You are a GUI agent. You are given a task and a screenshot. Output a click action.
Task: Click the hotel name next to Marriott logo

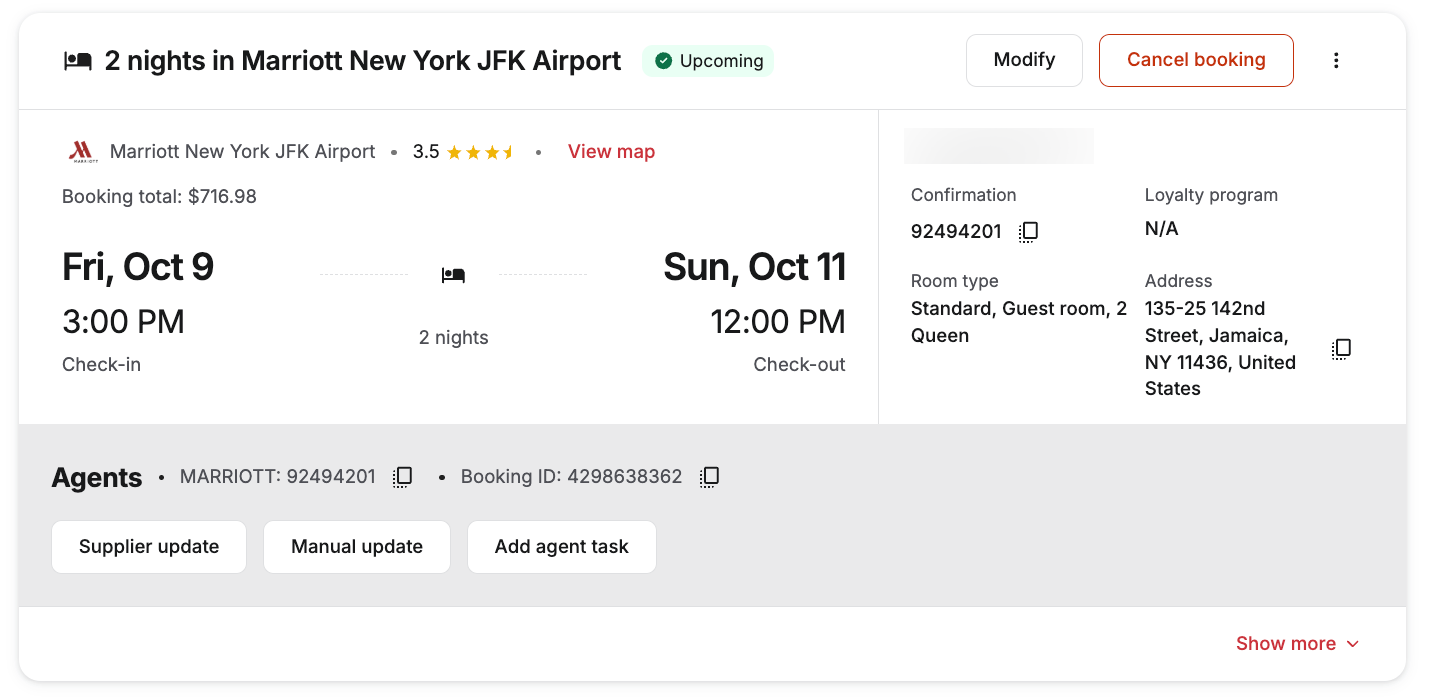[x=242, y=152]
